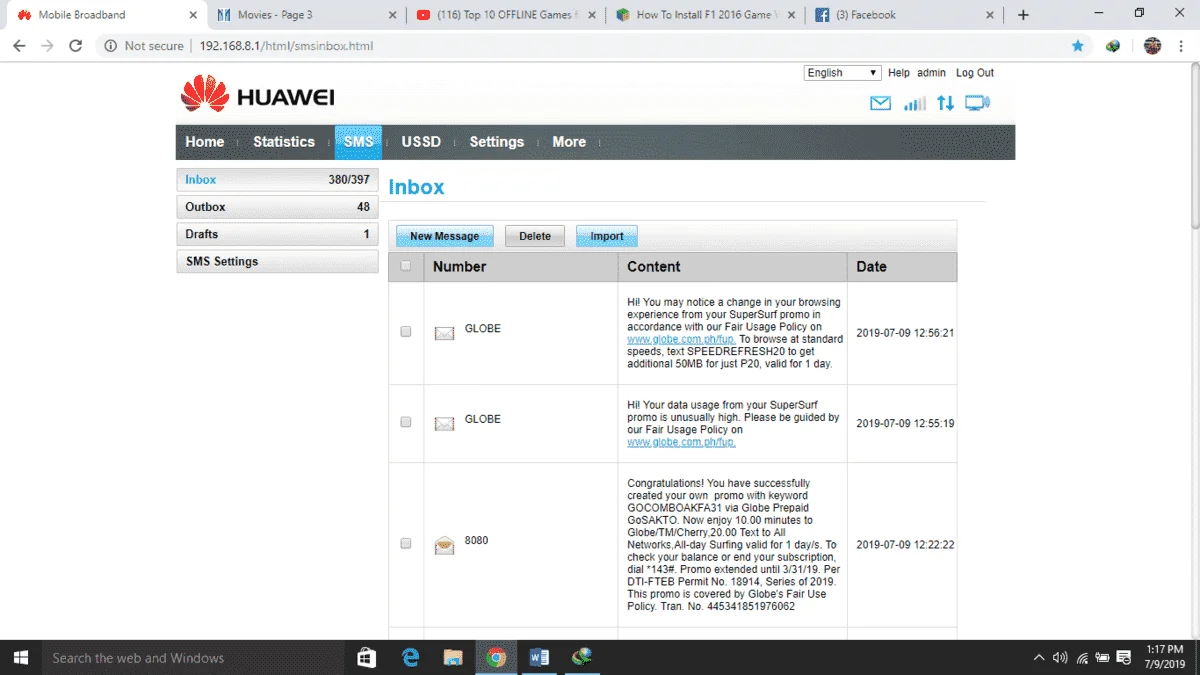Image resolution: width=1200 pixels, height=675 pixels.
Task: Open globe.com.ph/fup link in second message
Action: point(681,442)
